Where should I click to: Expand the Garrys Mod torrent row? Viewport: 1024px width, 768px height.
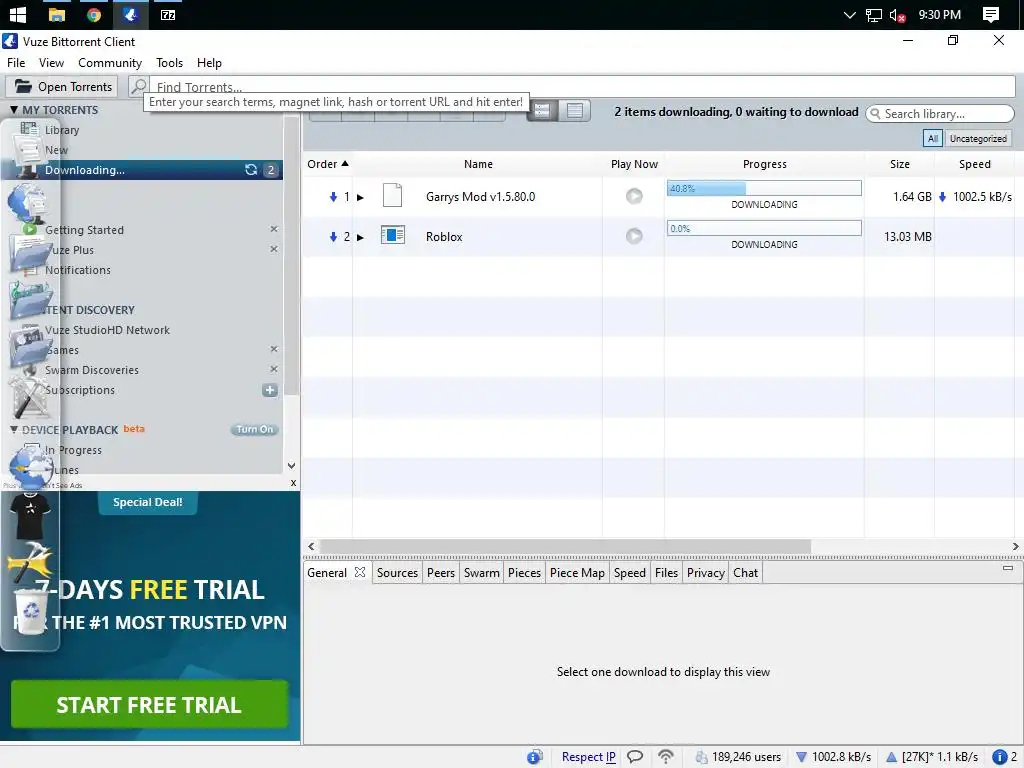point(360,197)
